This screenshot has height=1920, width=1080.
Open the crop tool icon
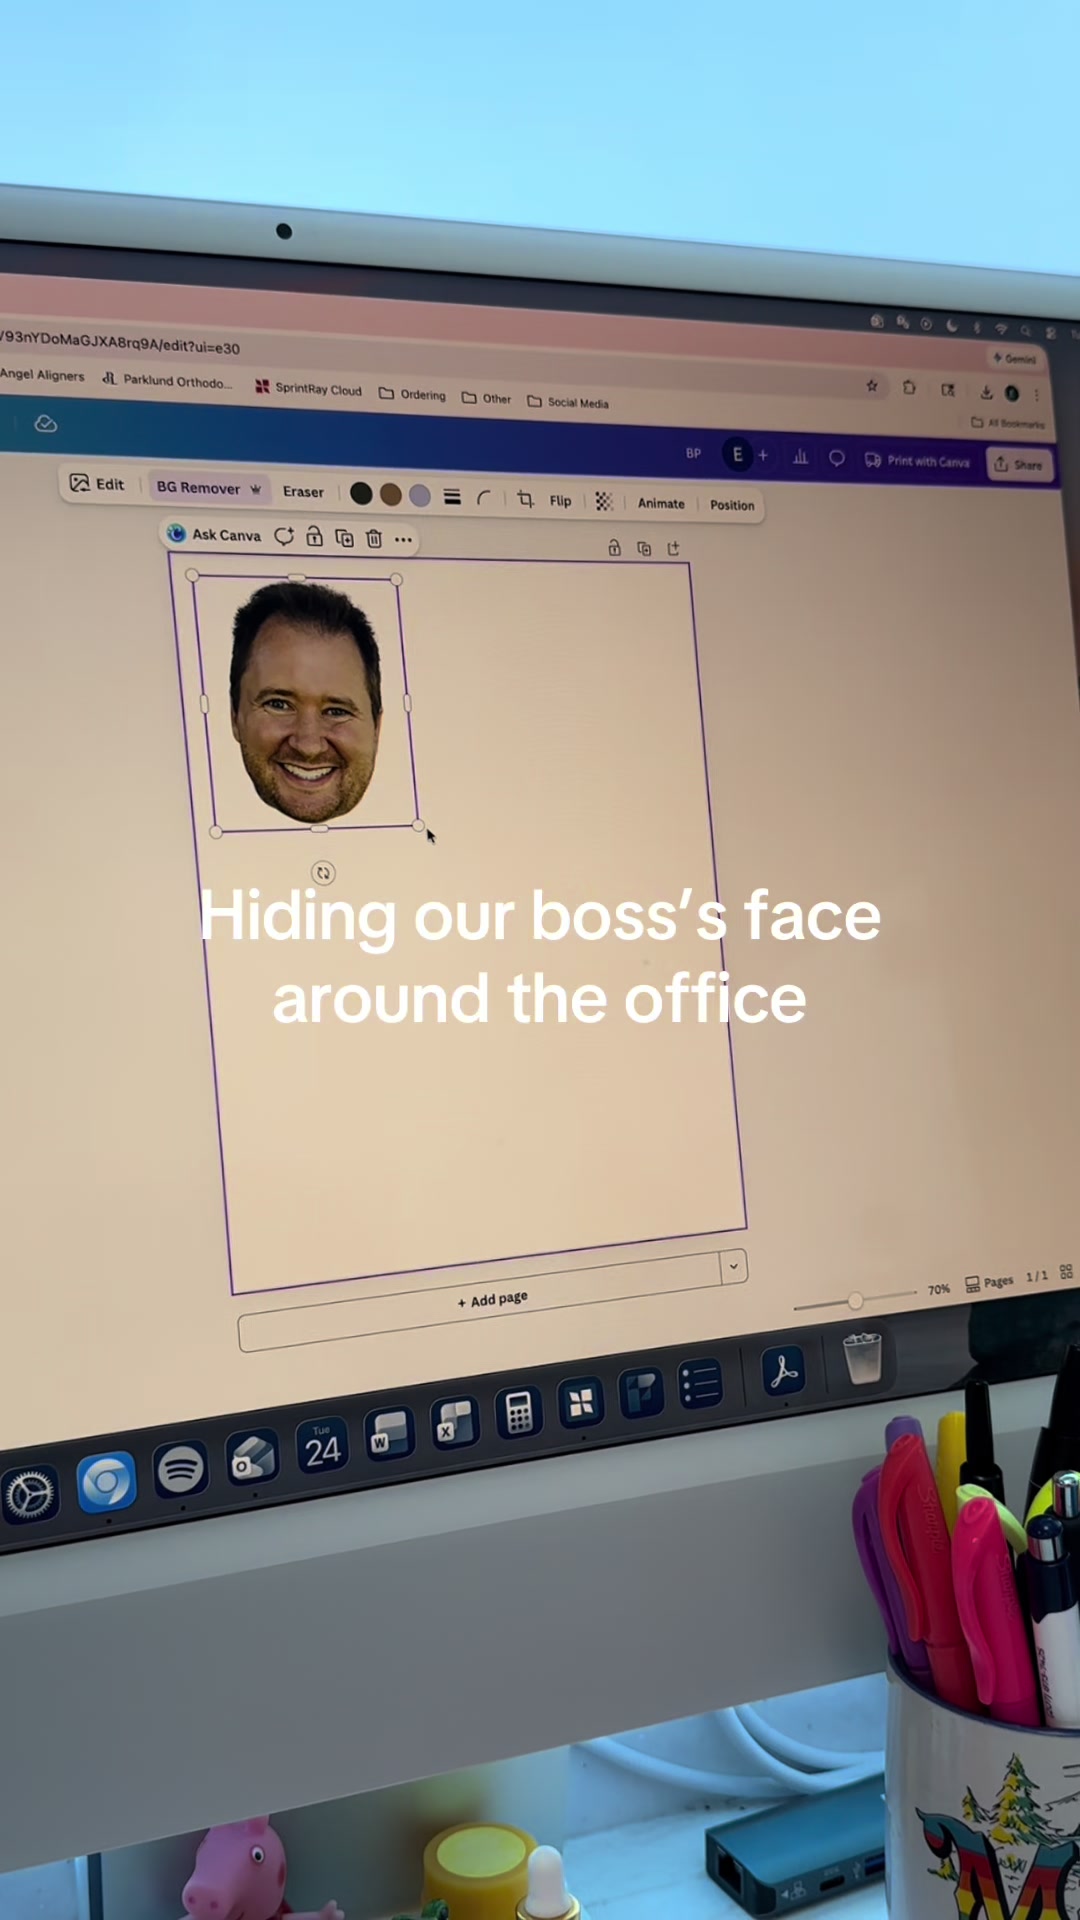click(x=525, y=498)
